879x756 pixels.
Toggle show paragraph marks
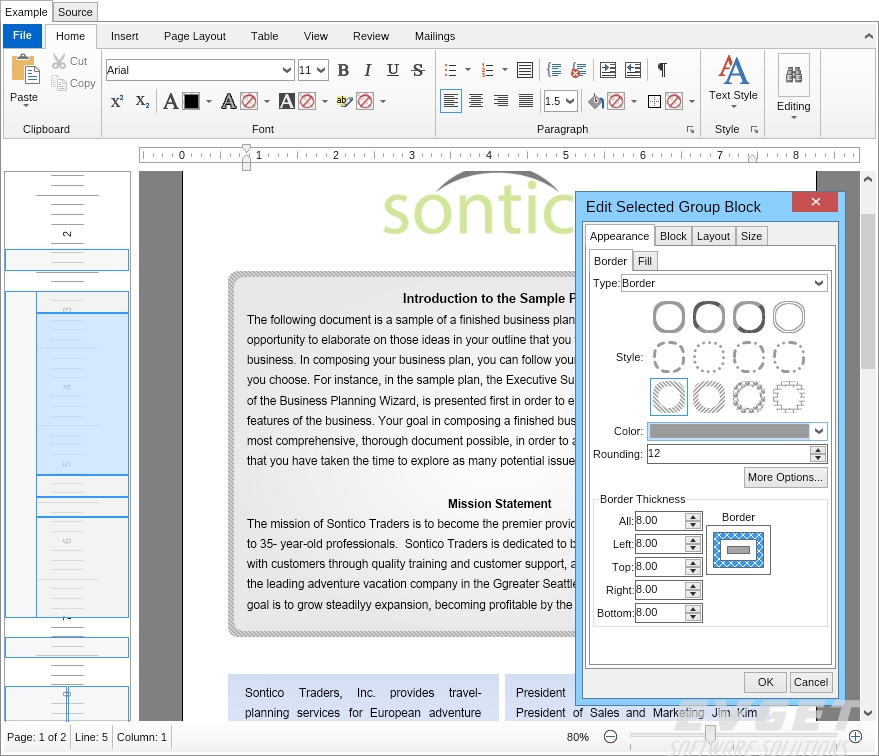tap(662, 70)
